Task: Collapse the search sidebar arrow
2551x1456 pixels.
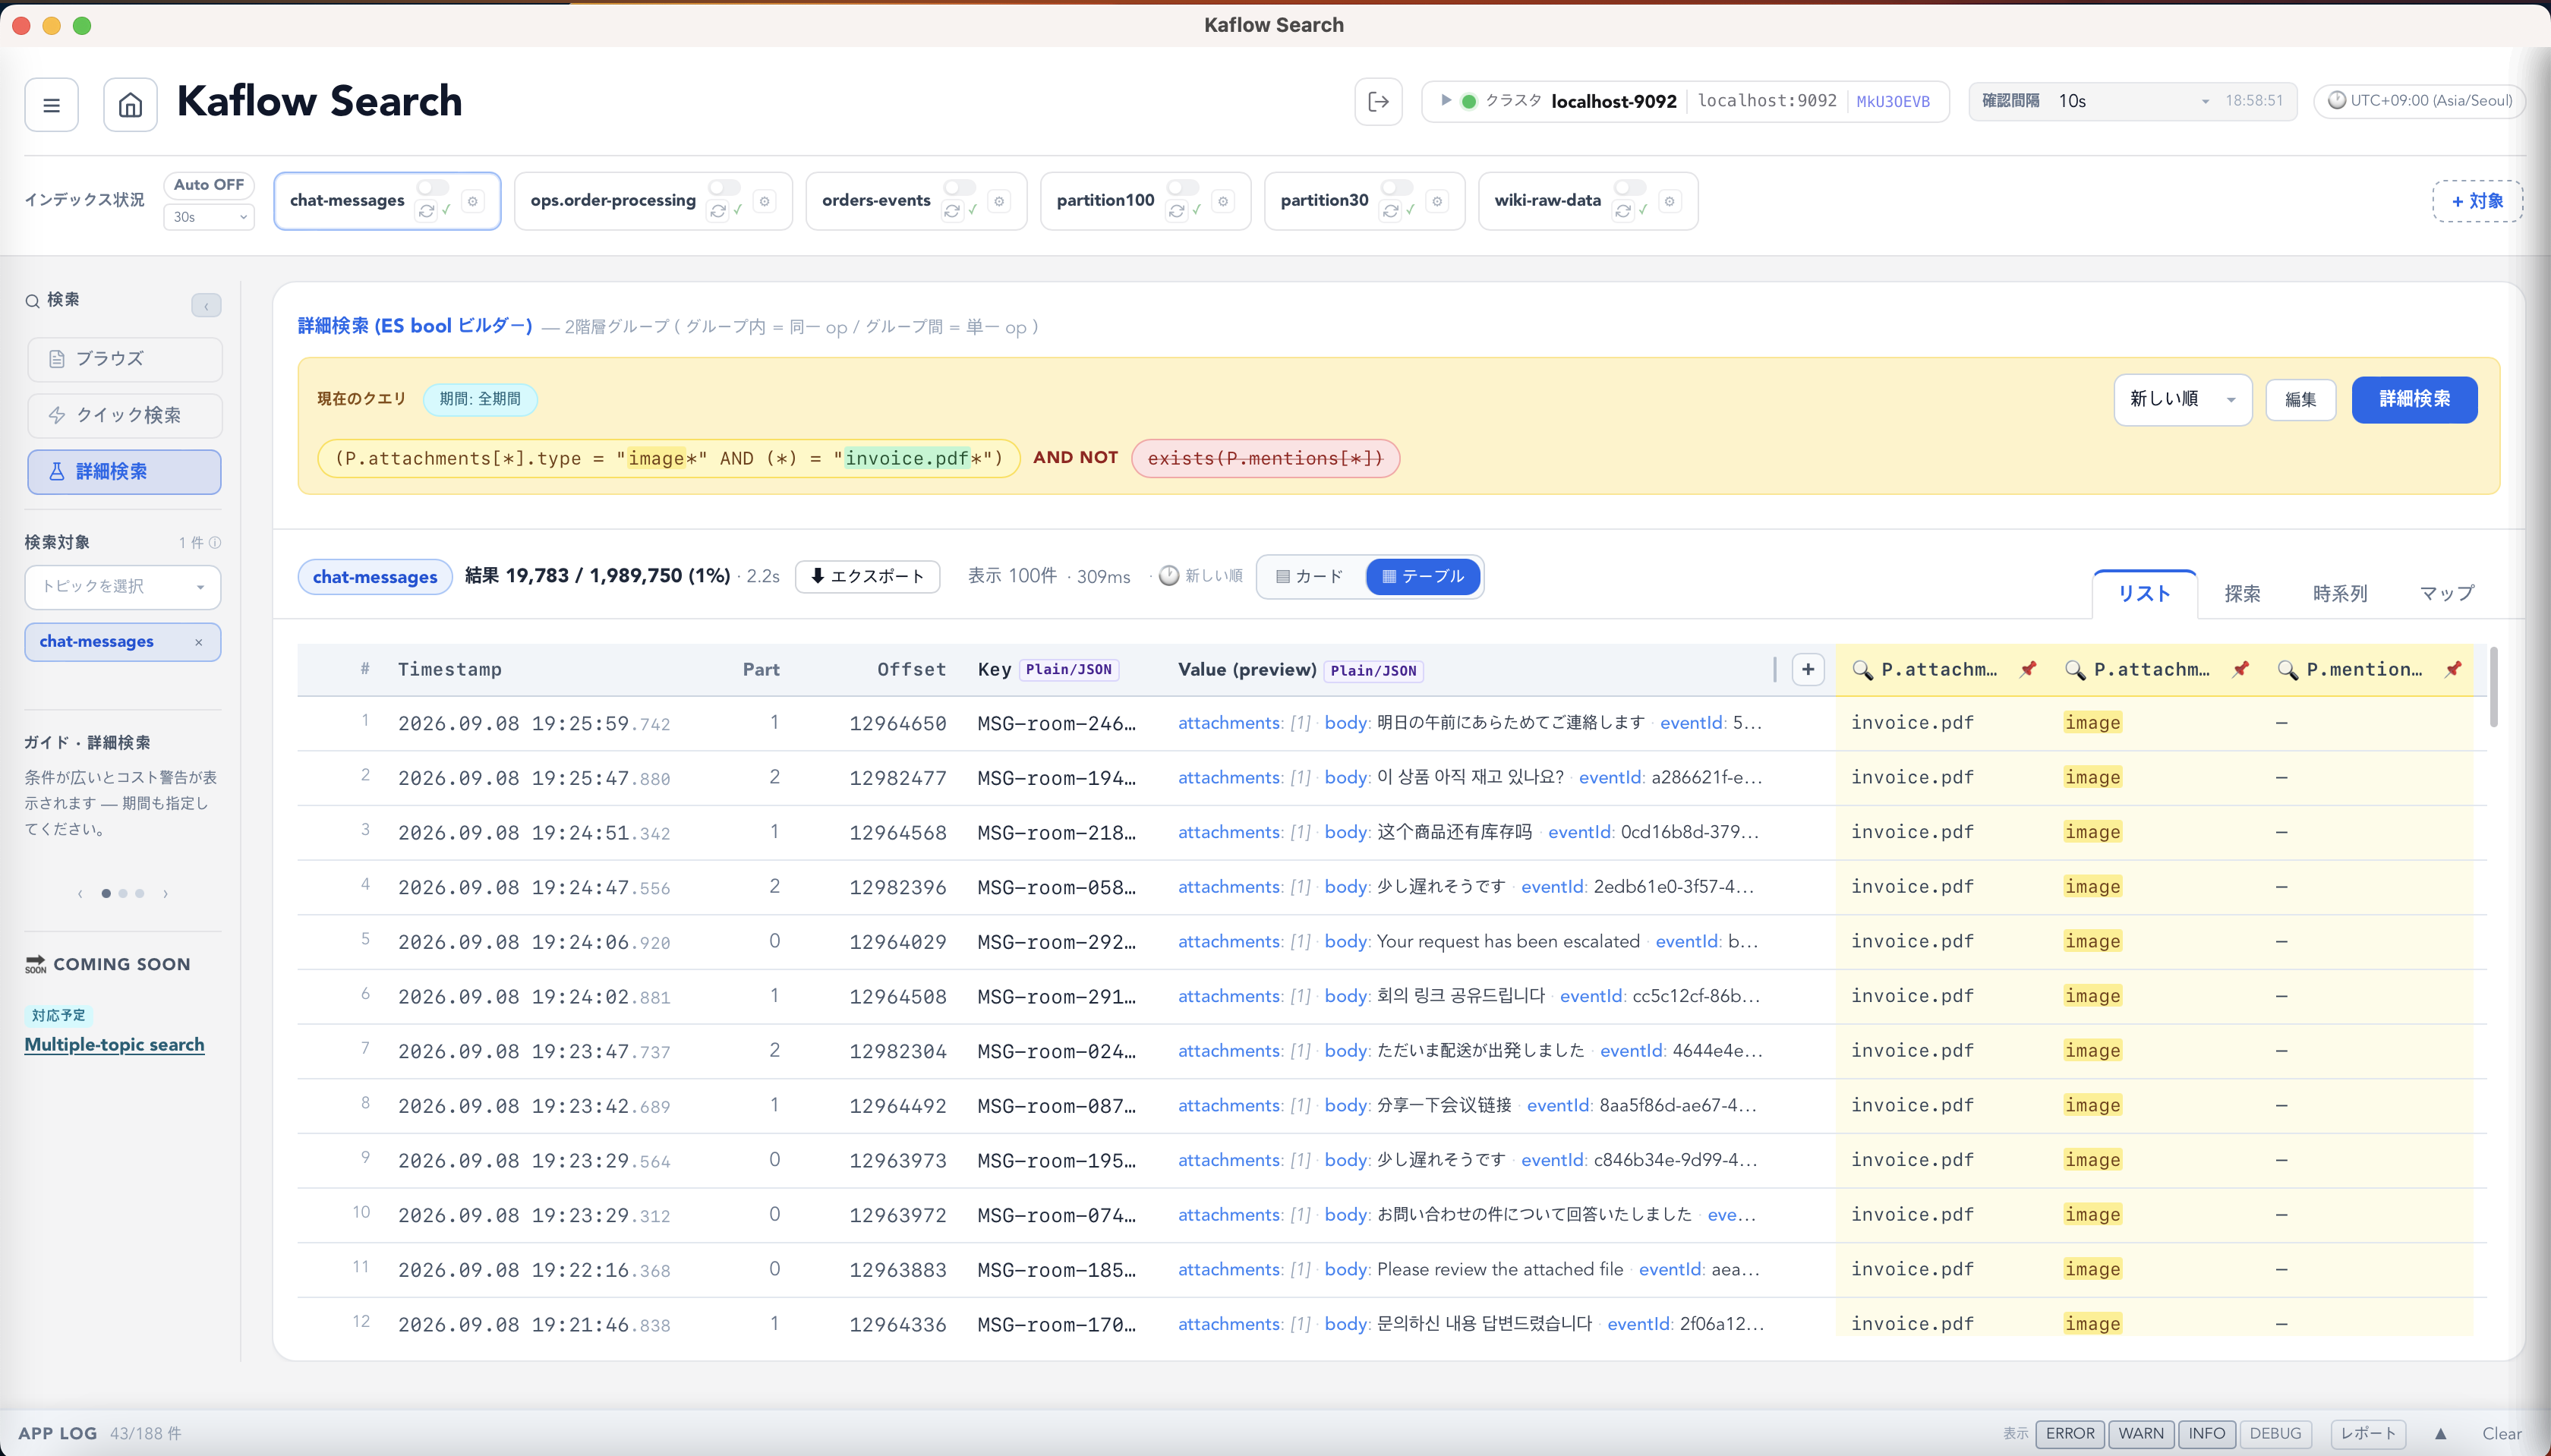Action: [x=206, y=305]
